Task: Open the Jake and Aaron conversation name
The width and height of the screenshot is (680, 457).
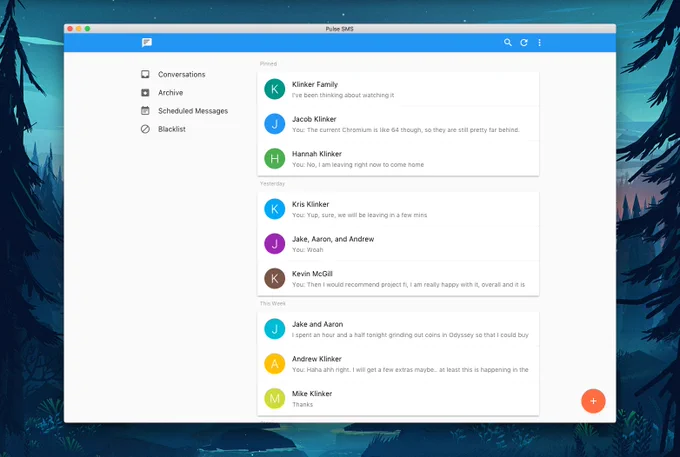Action: tap(317, 324)
